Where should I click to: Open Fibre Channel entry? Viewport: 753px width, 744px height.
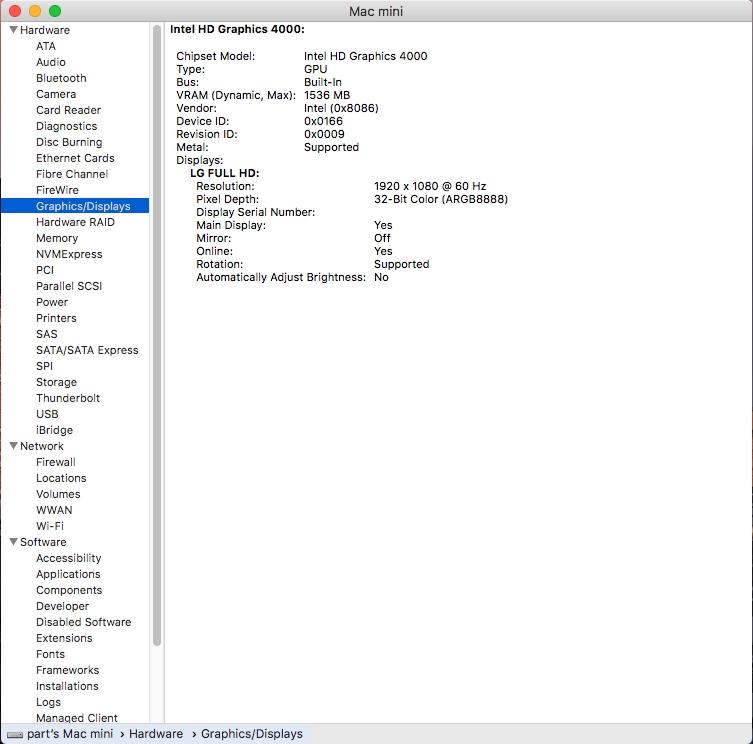click(72, 174)
